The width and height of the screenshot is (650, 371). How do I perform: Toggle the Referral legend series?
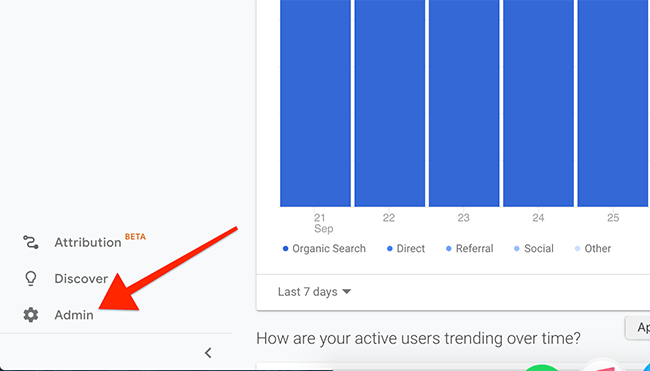(x=470, y=249)
